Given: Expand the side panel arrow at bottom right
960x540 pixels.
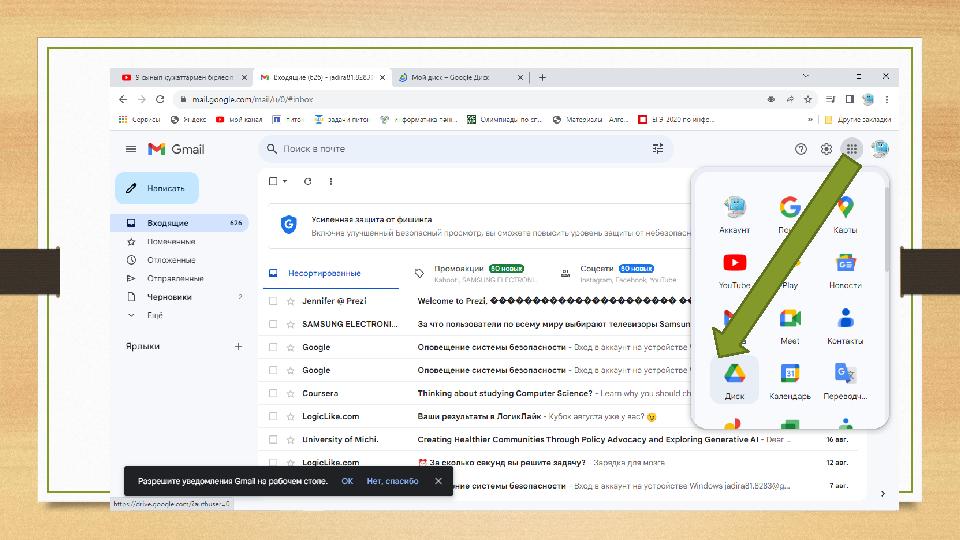Looking at the screenshot, I should tap(882, 493).
